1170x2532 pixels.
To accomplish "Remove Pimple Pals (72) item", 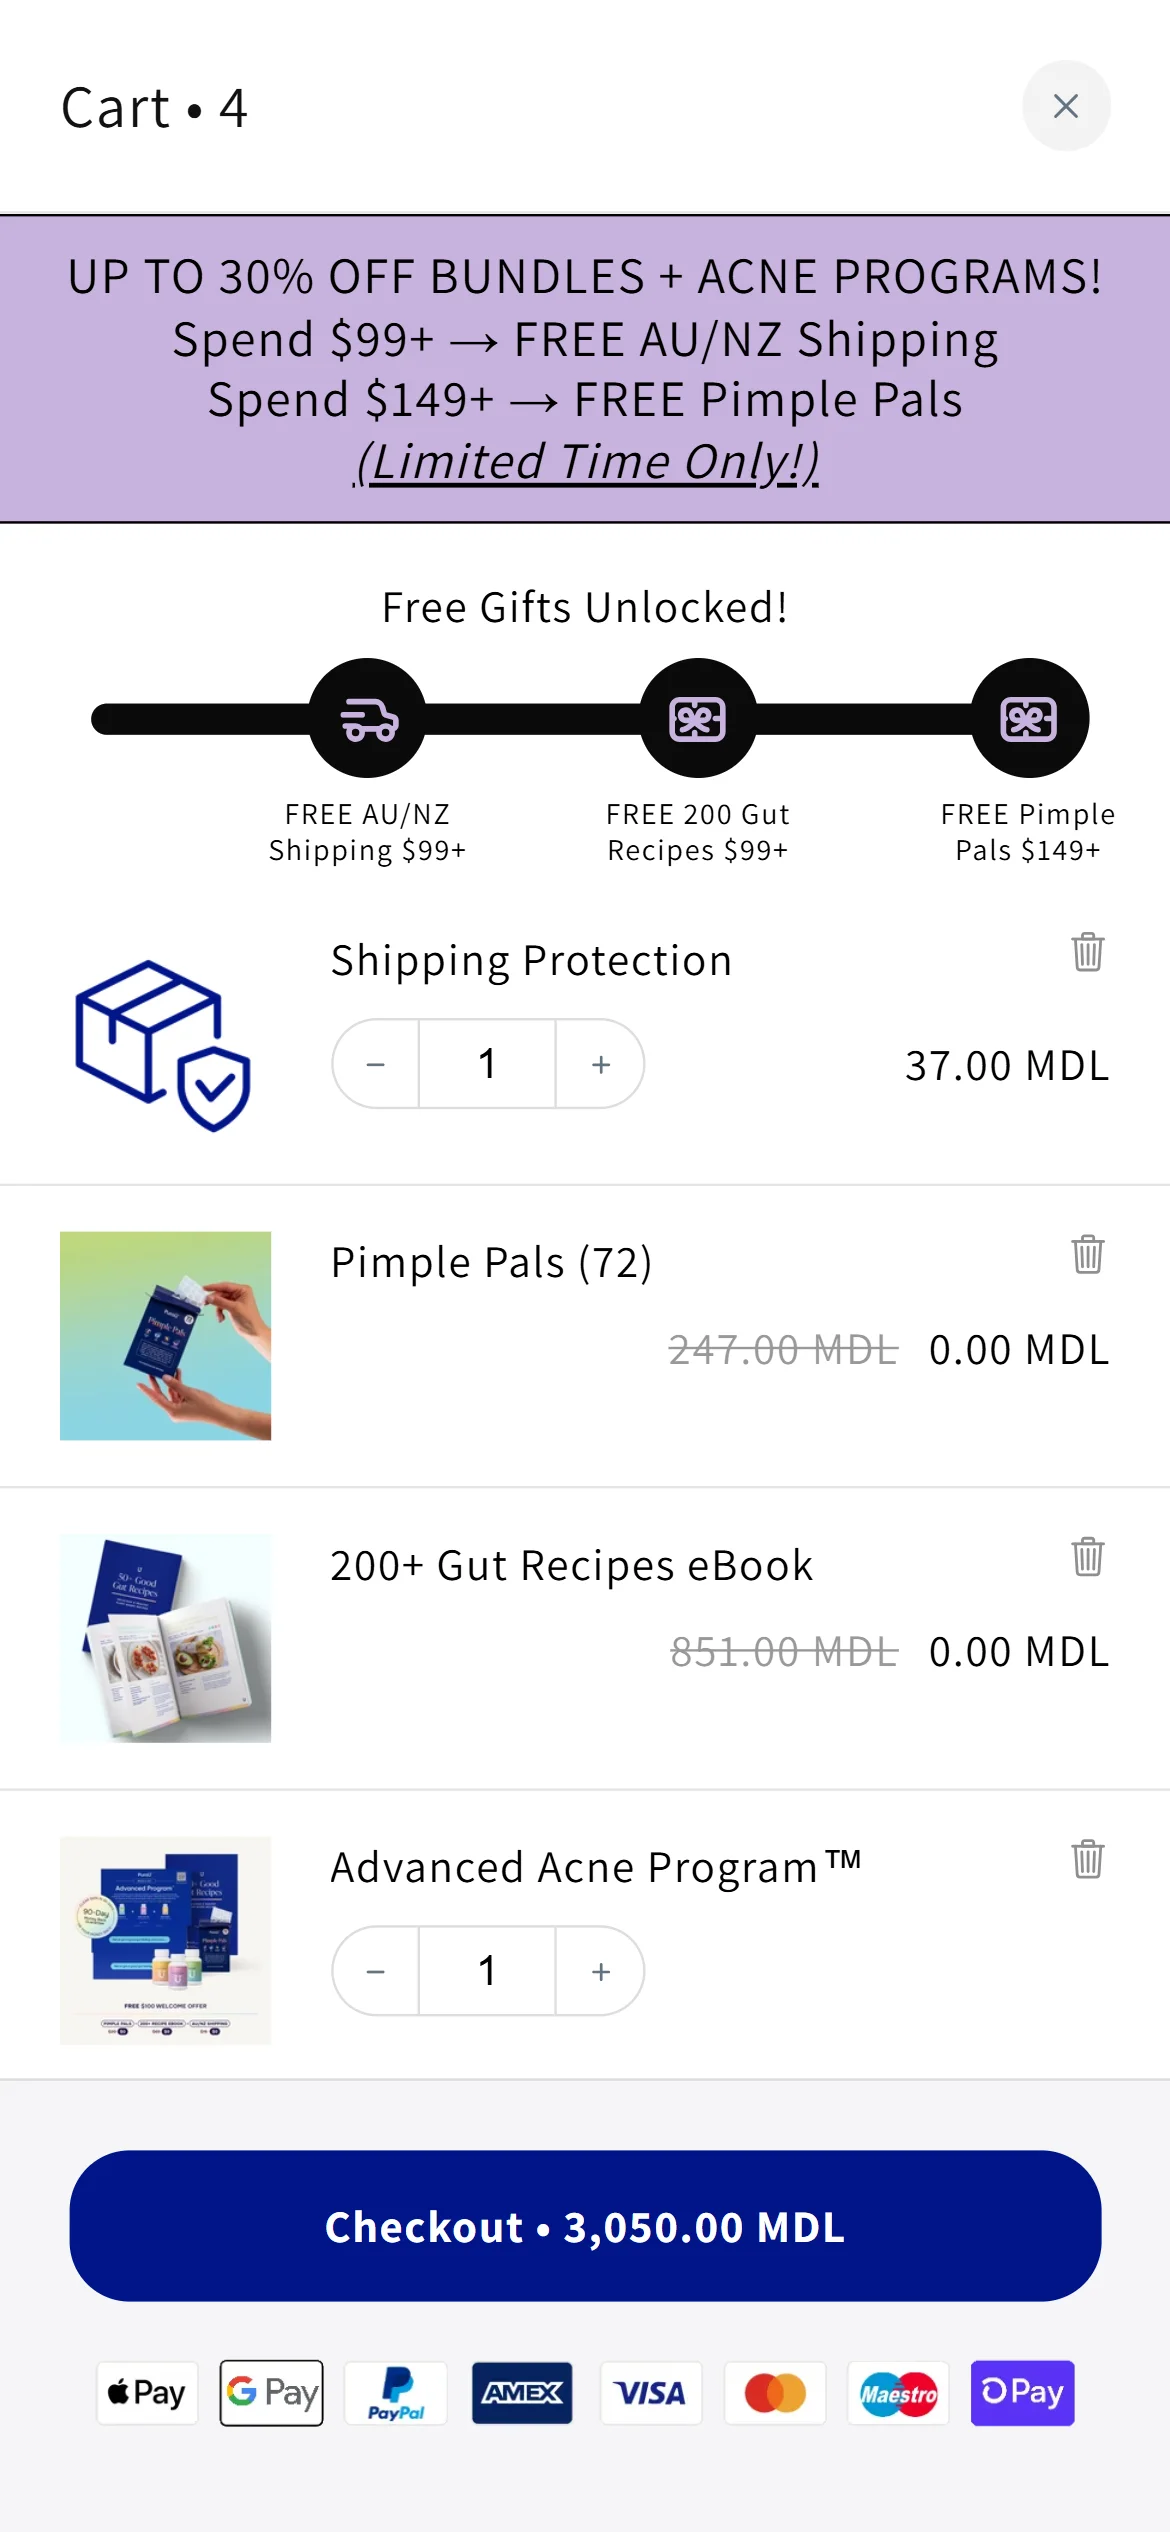I will tap(1087, 1254).
